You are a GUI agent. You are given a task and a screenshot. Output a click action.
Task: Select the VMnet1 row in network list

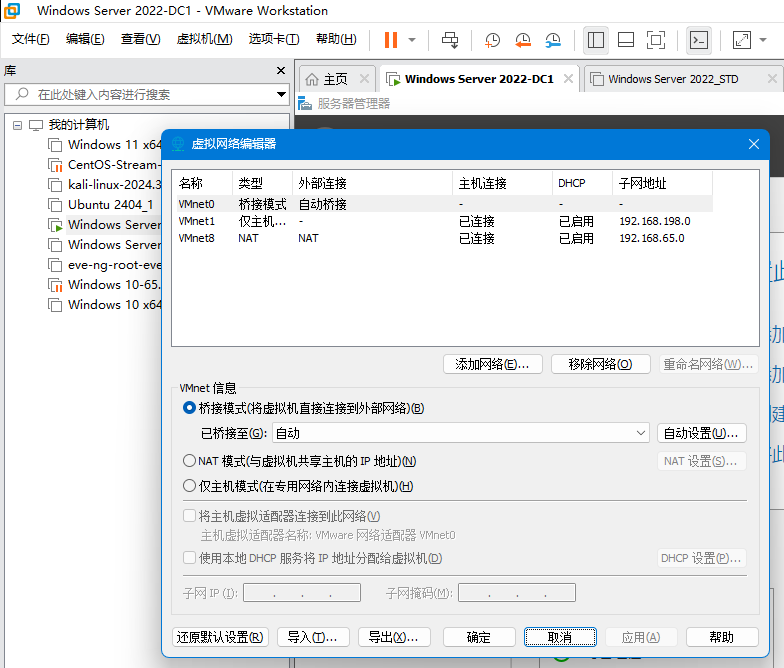[445, 221]
